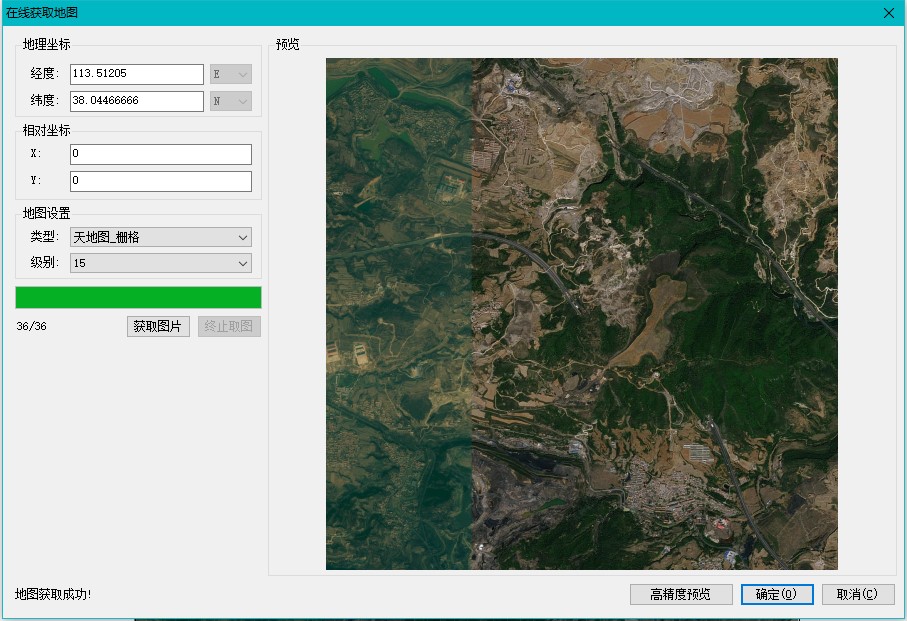Click the 预览 group label
This screenshot has height=621, width=907.
point(287,44)
